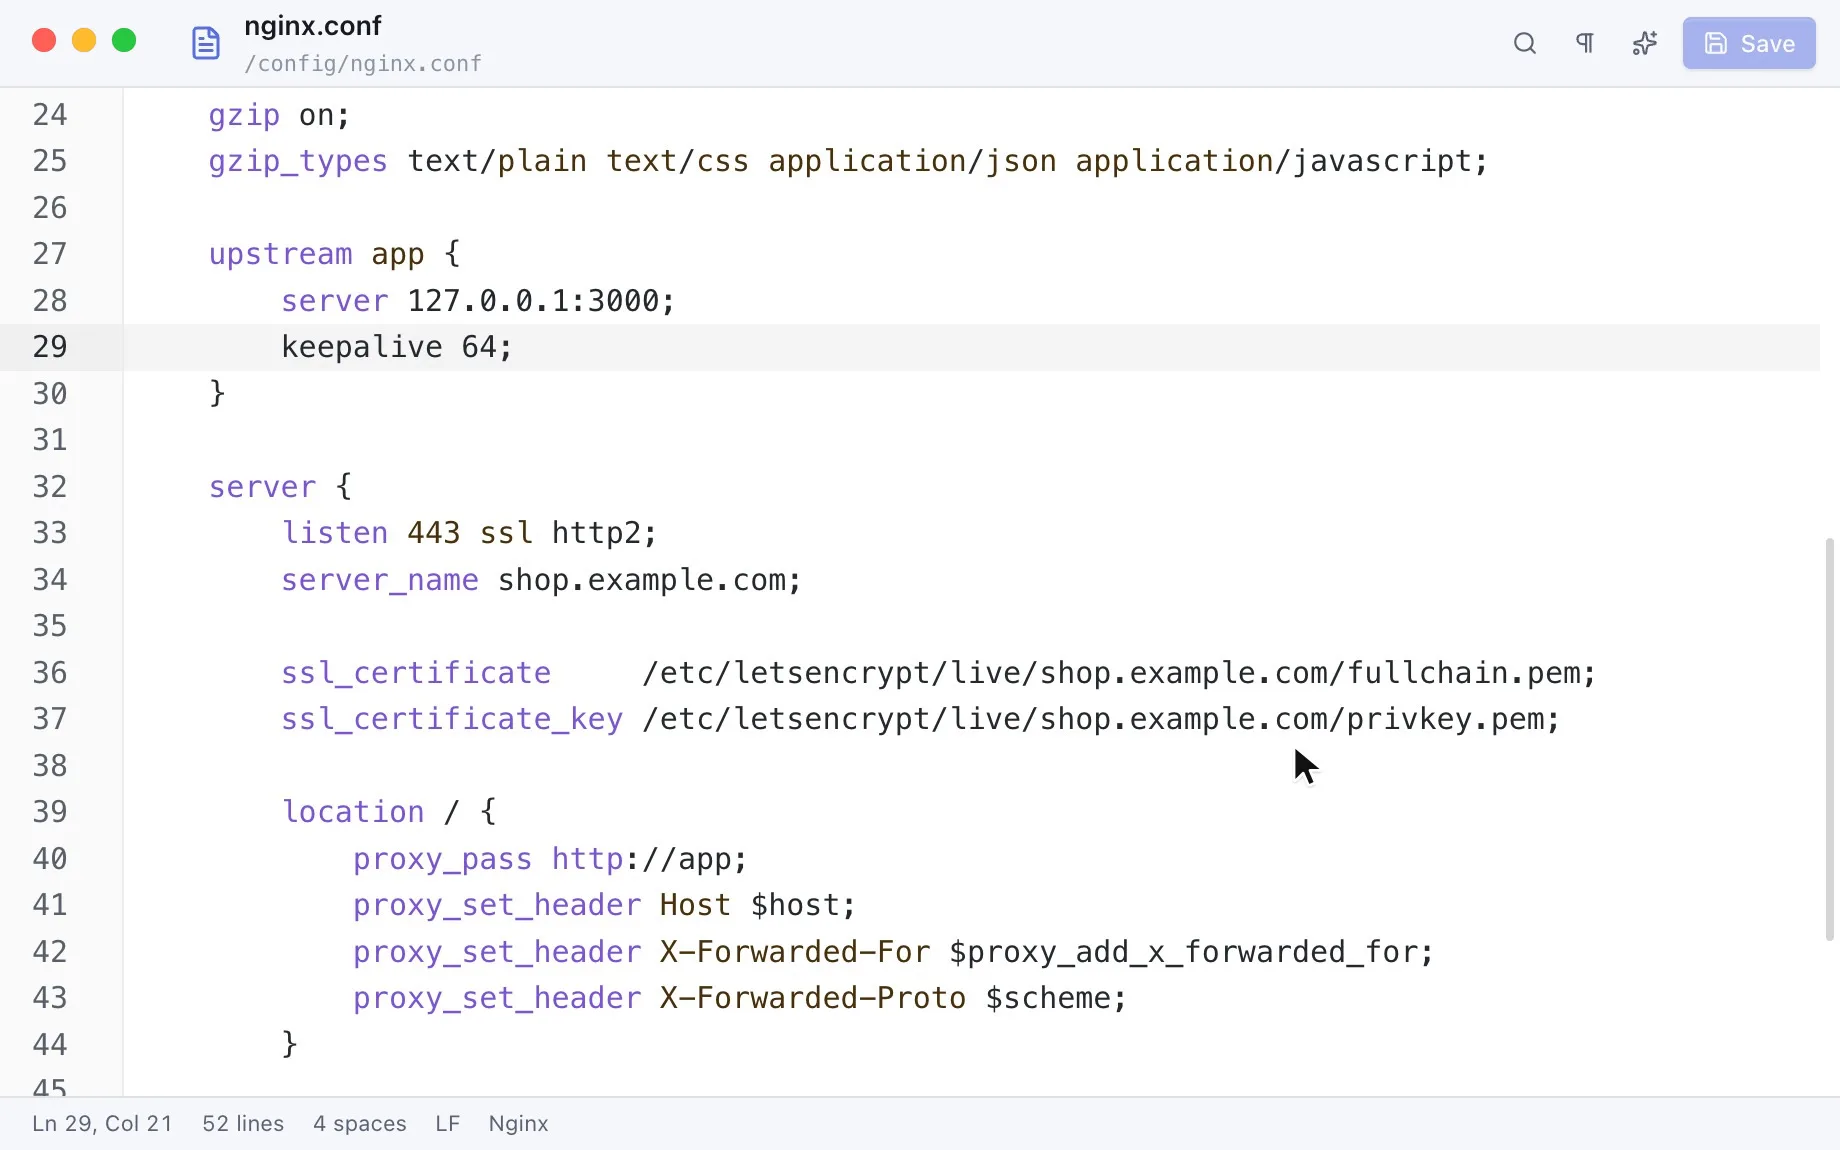Click 'listen 443 ssl http2;' line
Screen dimensions: 1840x1150
(469, 533)
